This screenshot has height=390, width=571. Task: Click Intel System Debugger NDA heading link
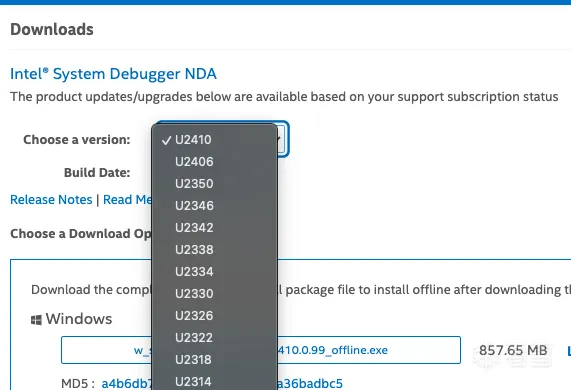113,74
